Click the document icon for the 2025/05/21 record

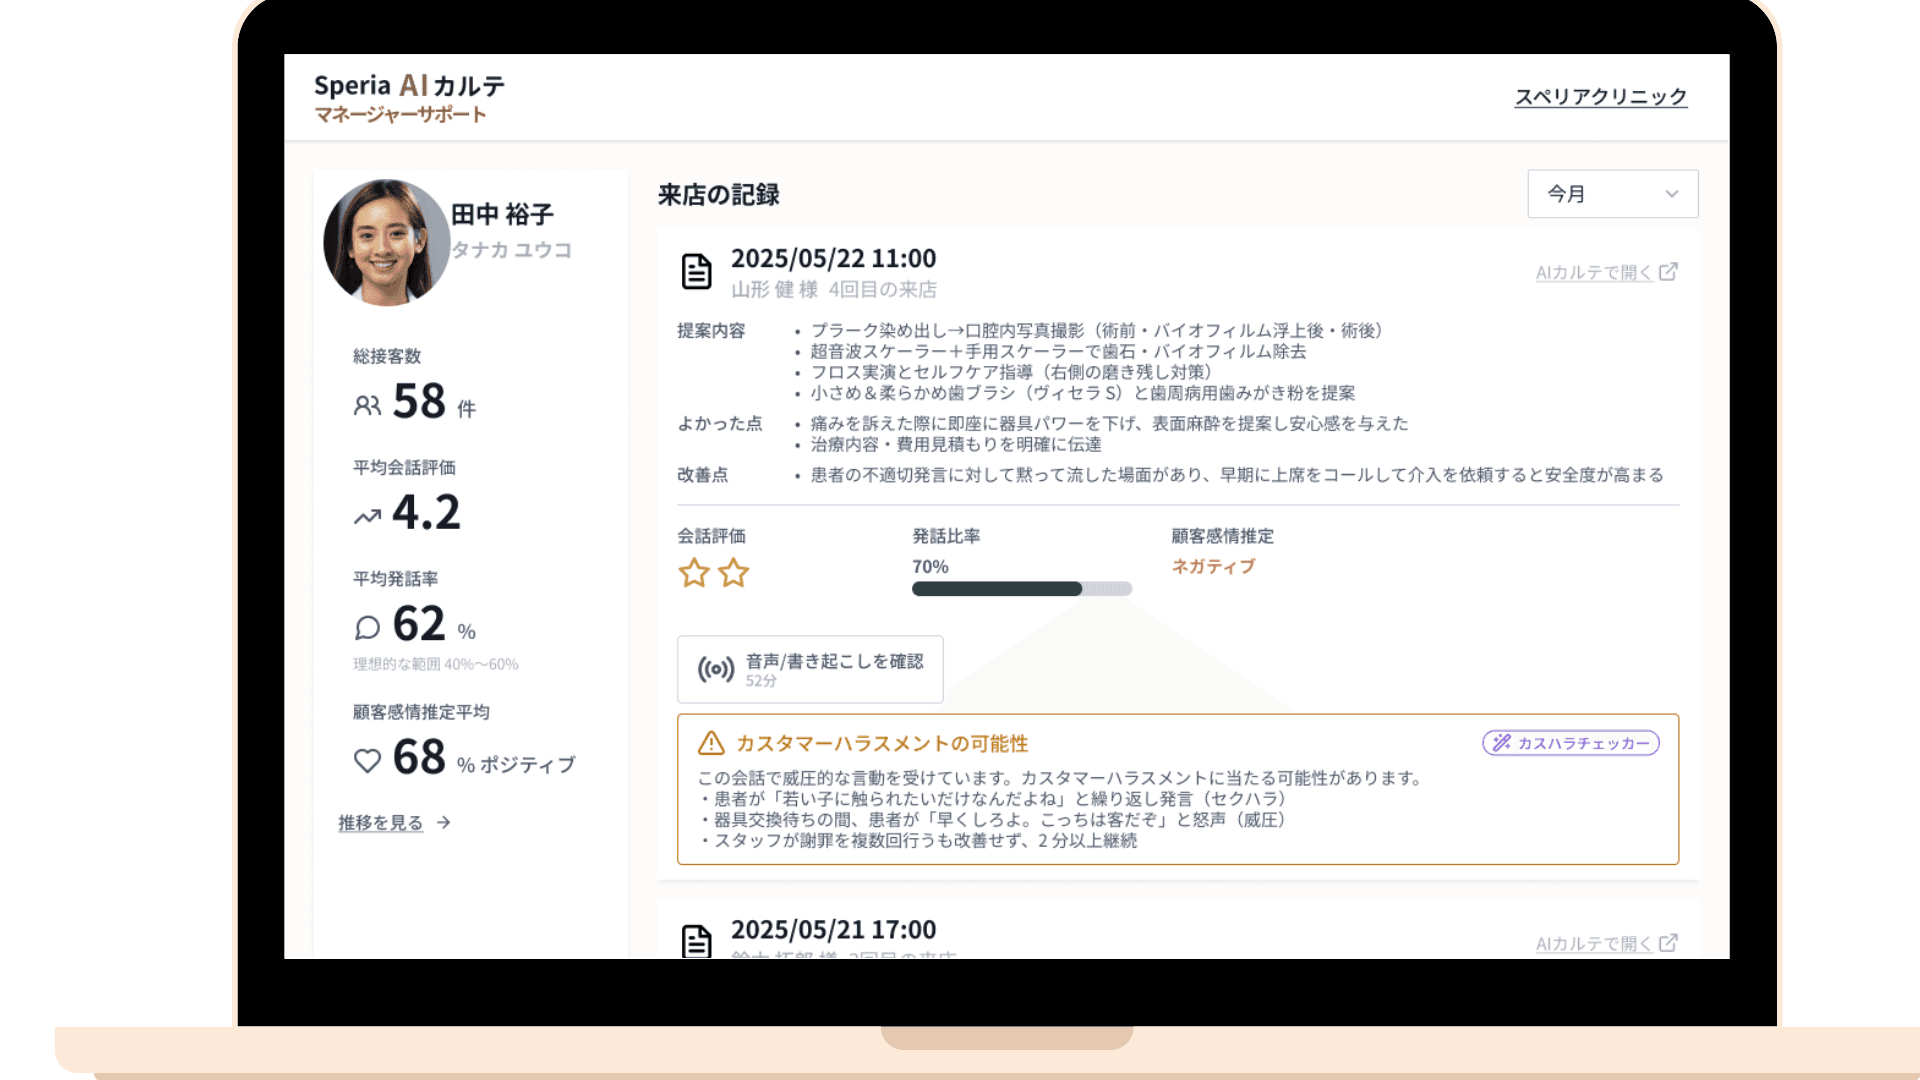696,939
